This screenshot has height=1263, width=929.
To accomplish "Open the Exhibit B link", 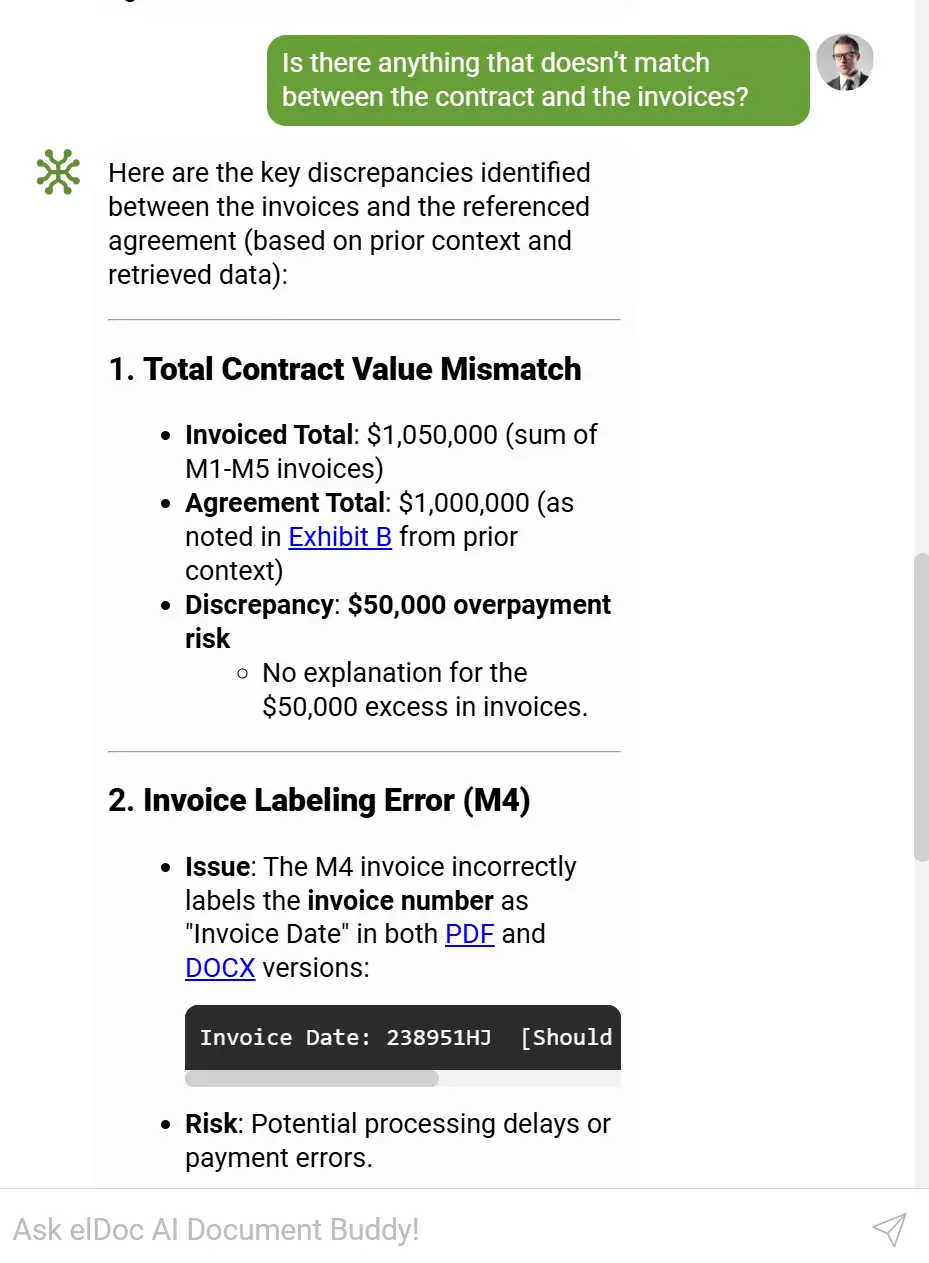I will pos(340,537).
